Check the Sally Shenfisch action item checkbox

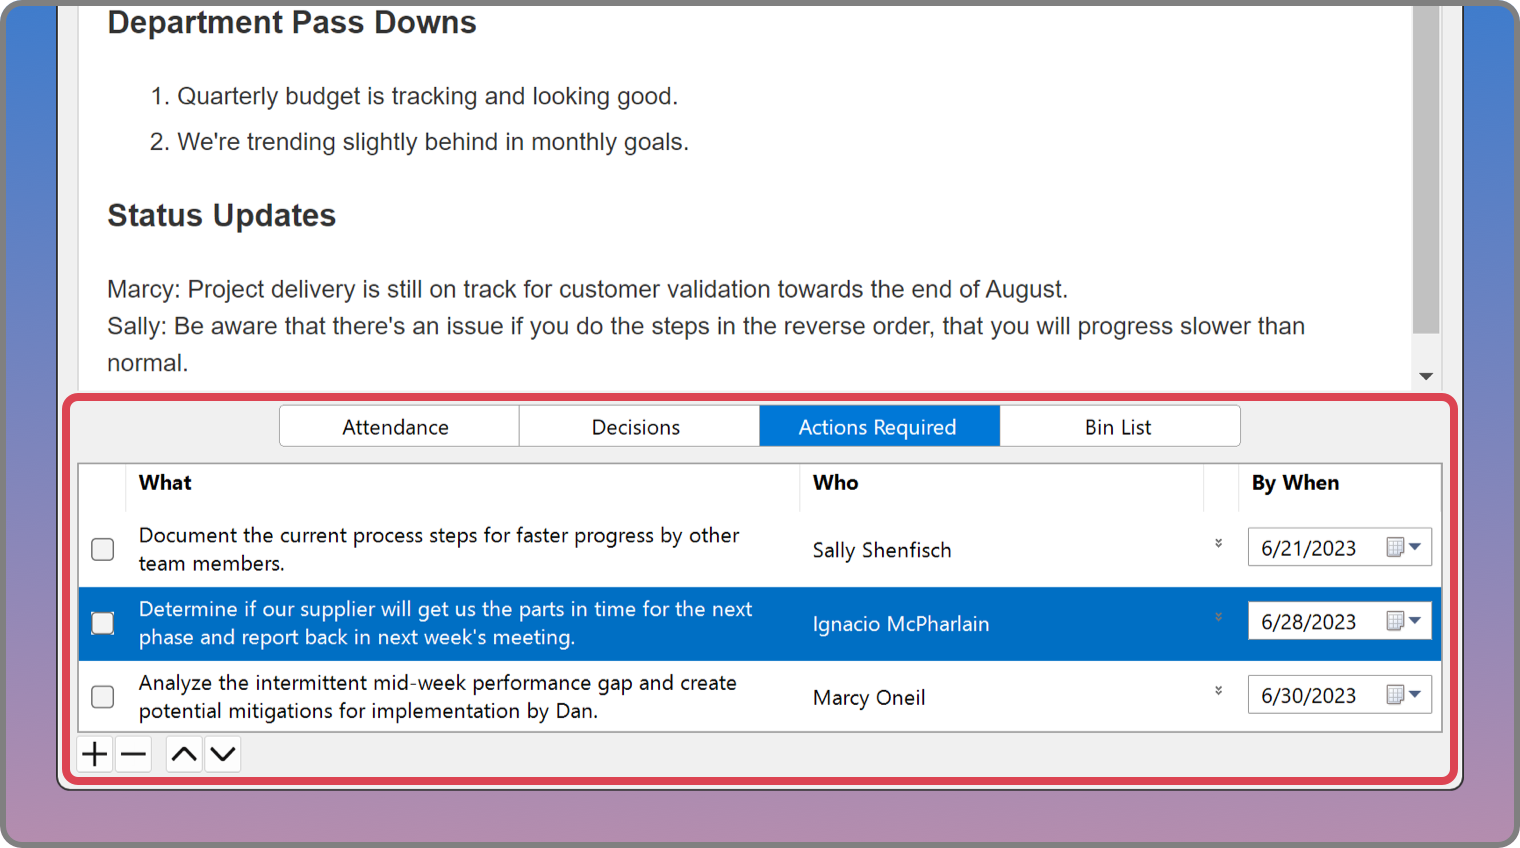(x=103, y=549)
